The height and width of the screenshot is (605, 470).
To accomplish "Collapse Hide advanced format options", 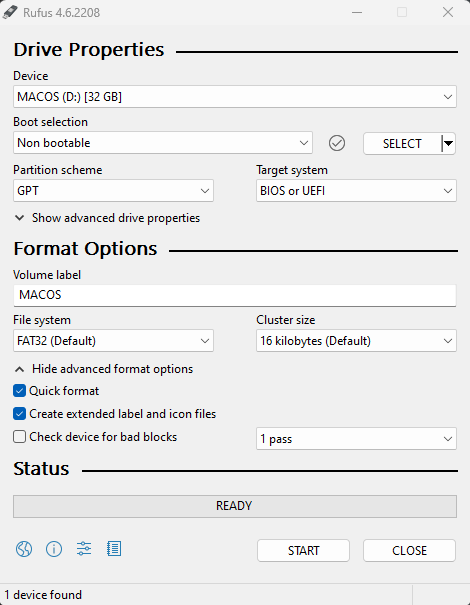I will point(104,369).
